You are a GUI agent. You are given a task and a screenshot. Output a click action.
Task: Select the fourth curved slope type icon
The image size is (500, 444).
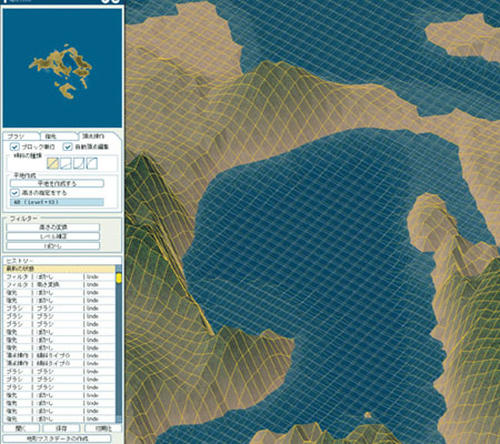(x=92, y=163)
